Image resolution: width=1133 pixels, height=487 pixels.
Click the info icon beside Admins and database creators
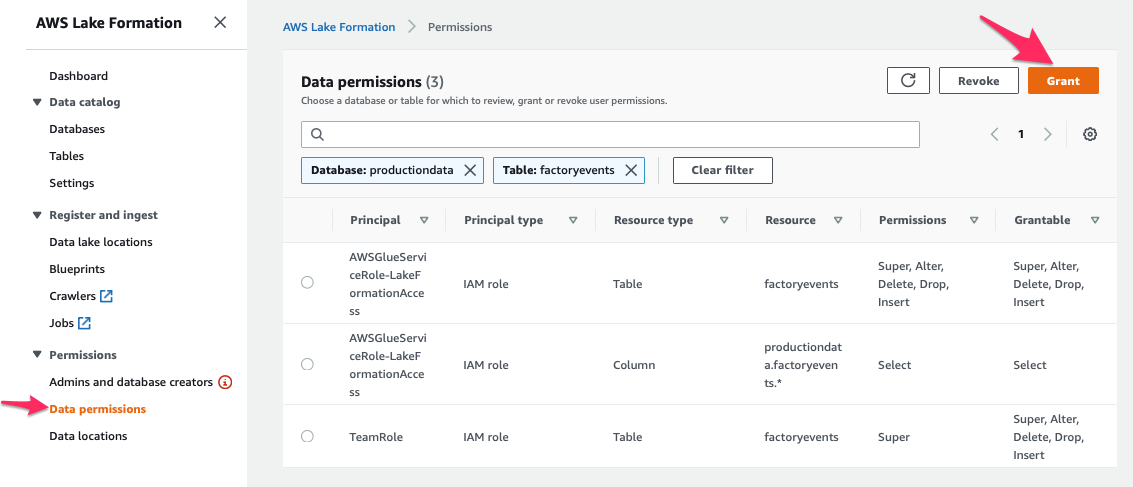click(x=225, y=382)
